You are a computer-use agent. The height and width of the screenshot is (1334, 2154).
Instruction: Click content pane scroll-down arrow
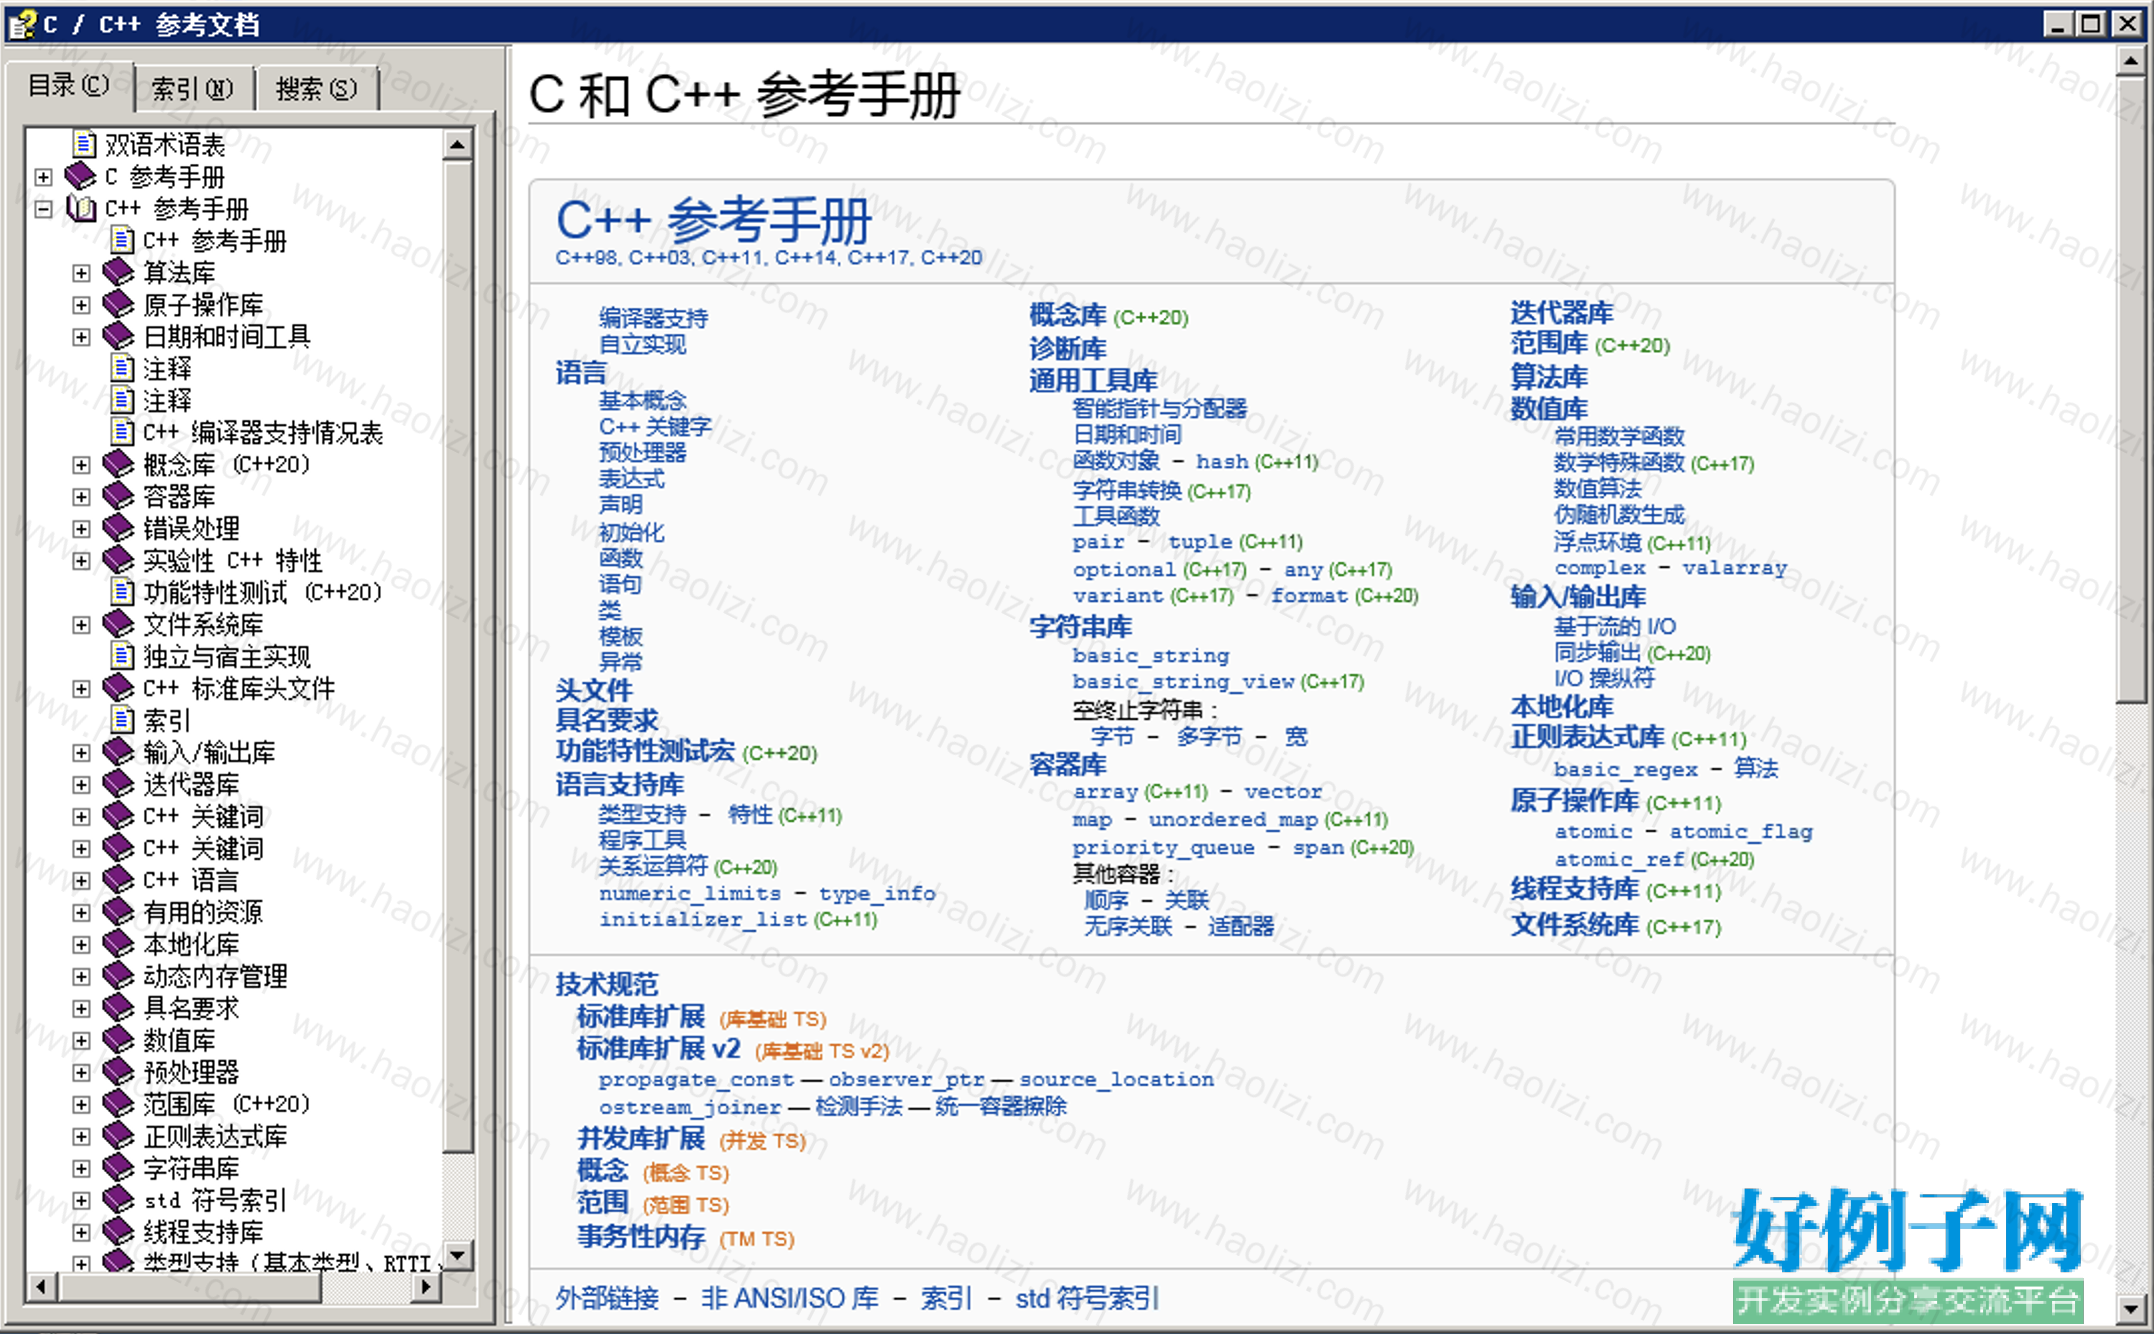point(2129,1308)
